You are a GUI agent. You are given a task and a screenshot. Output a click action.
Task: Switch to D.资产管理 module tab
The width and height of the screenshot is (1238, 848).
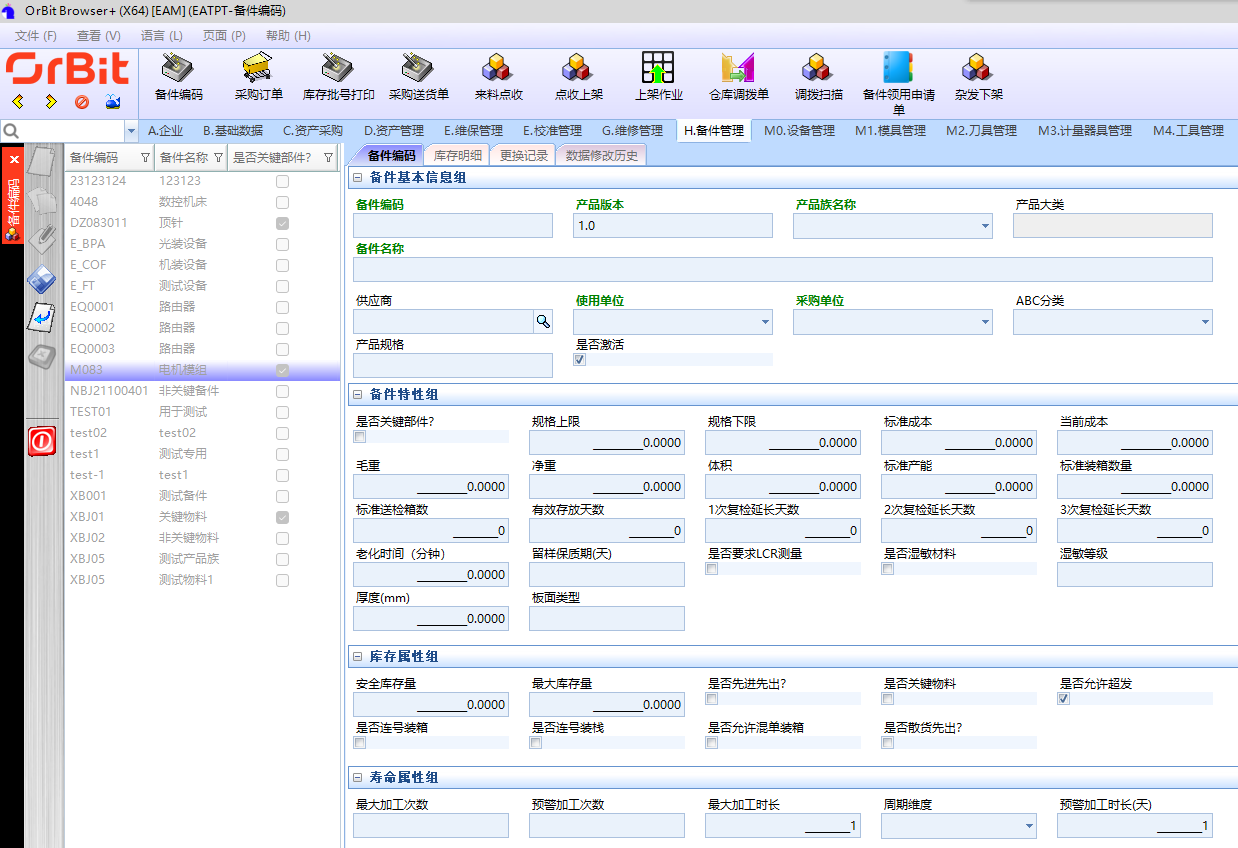coord(394,131)
